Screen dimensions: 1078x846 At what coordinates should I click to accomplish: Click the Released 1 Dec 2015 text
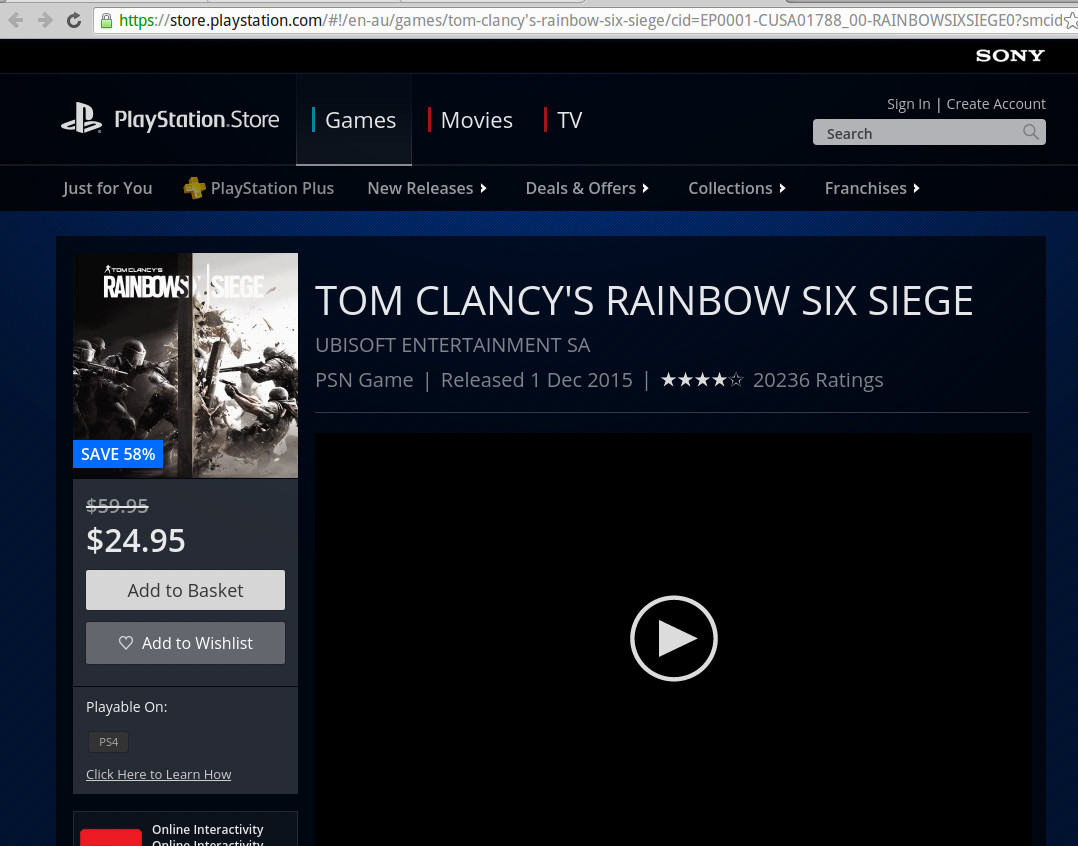coord(537,380)
